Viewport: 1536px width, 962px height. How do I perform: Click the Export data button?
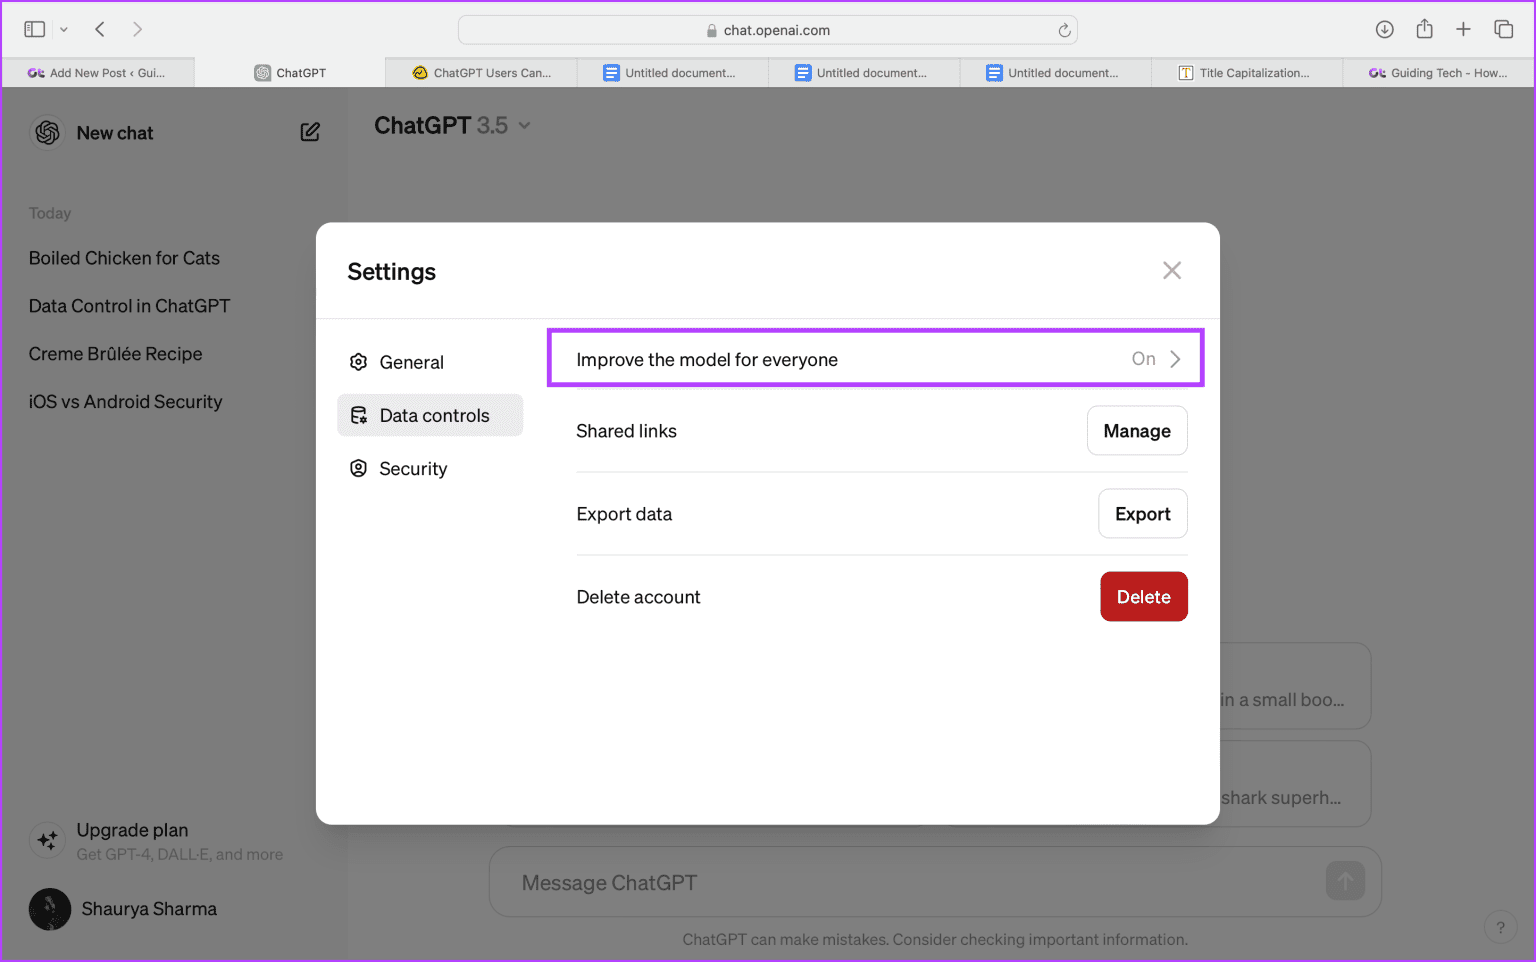[x=1143, y=513]
